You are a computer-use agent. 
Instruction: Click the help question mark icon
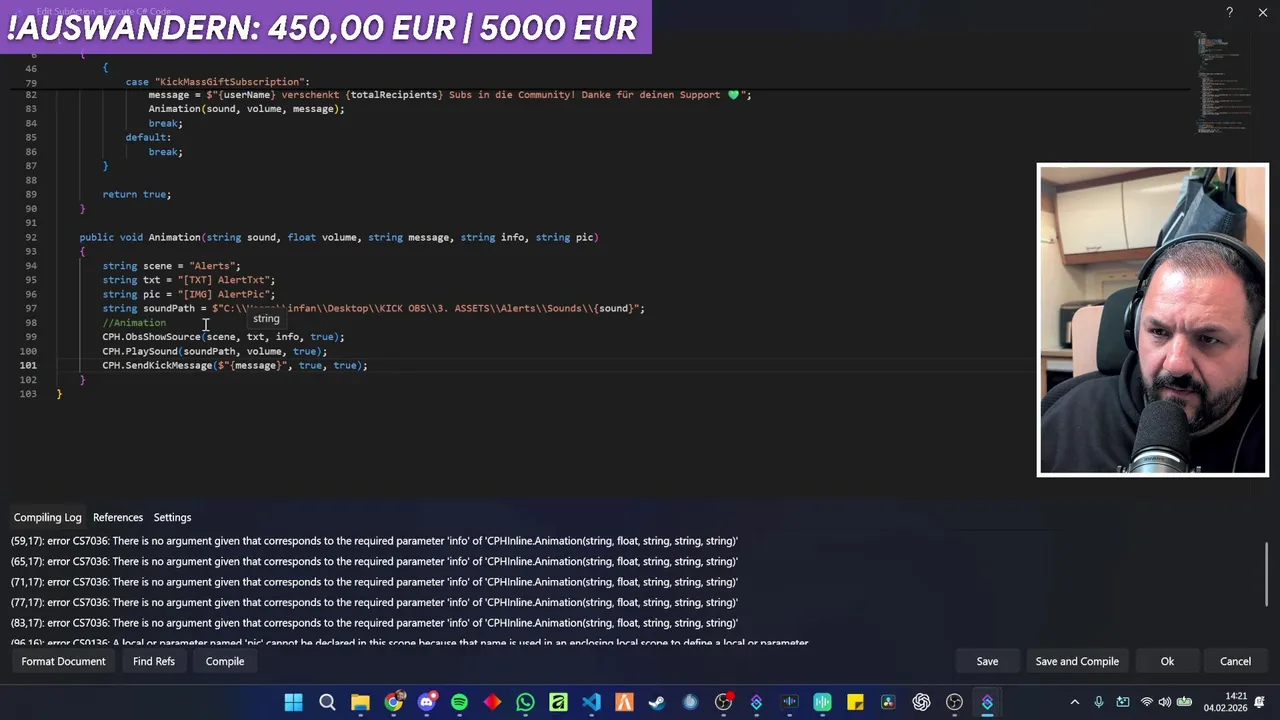pyautogui.click(x=1230, y=12)
